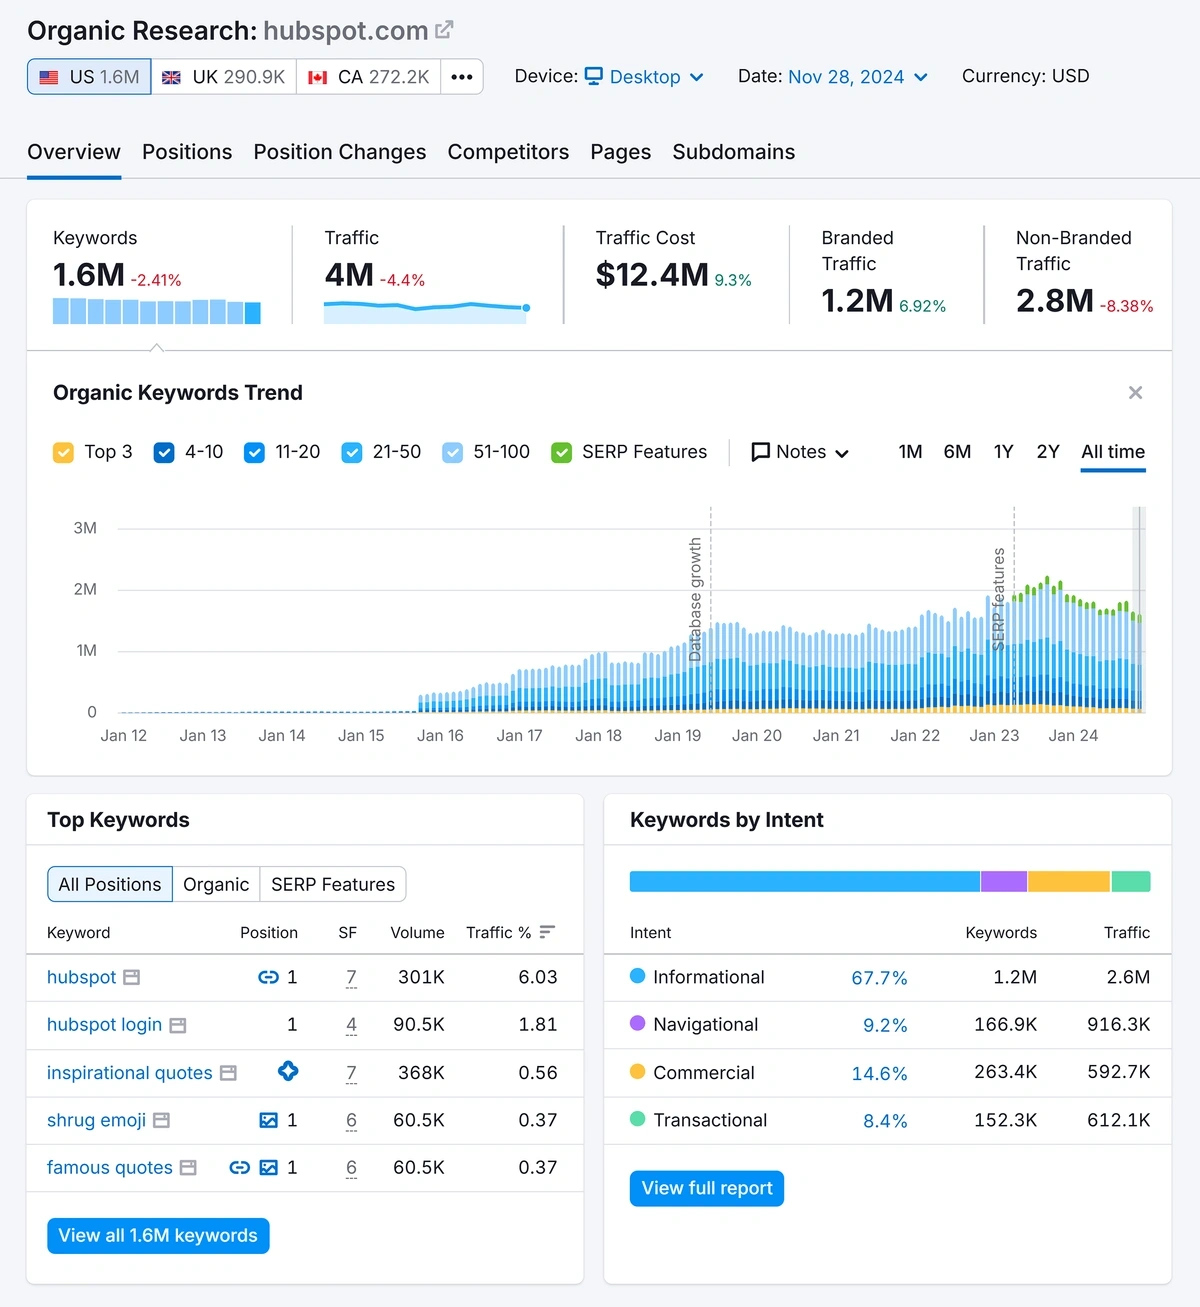Enable the Top 3 positions checkbox

pyautogui.click(x=63, y=452)
